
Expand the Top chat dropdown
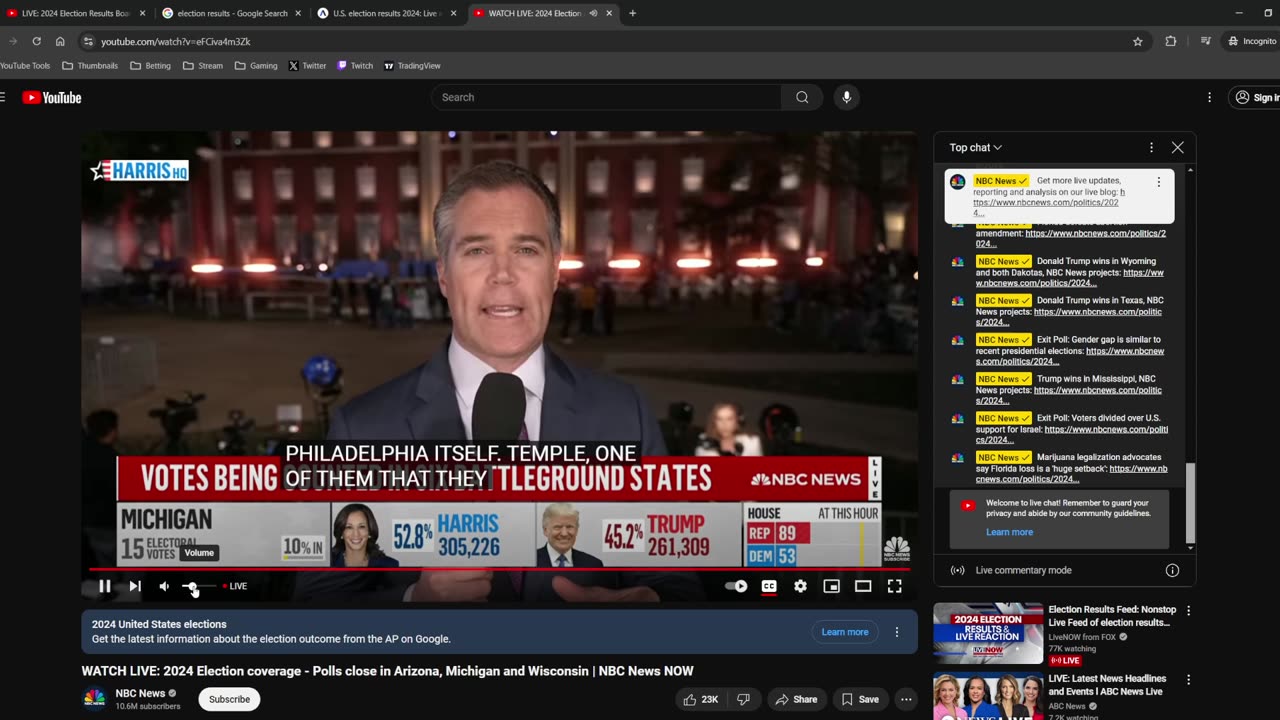click(976, 147)
